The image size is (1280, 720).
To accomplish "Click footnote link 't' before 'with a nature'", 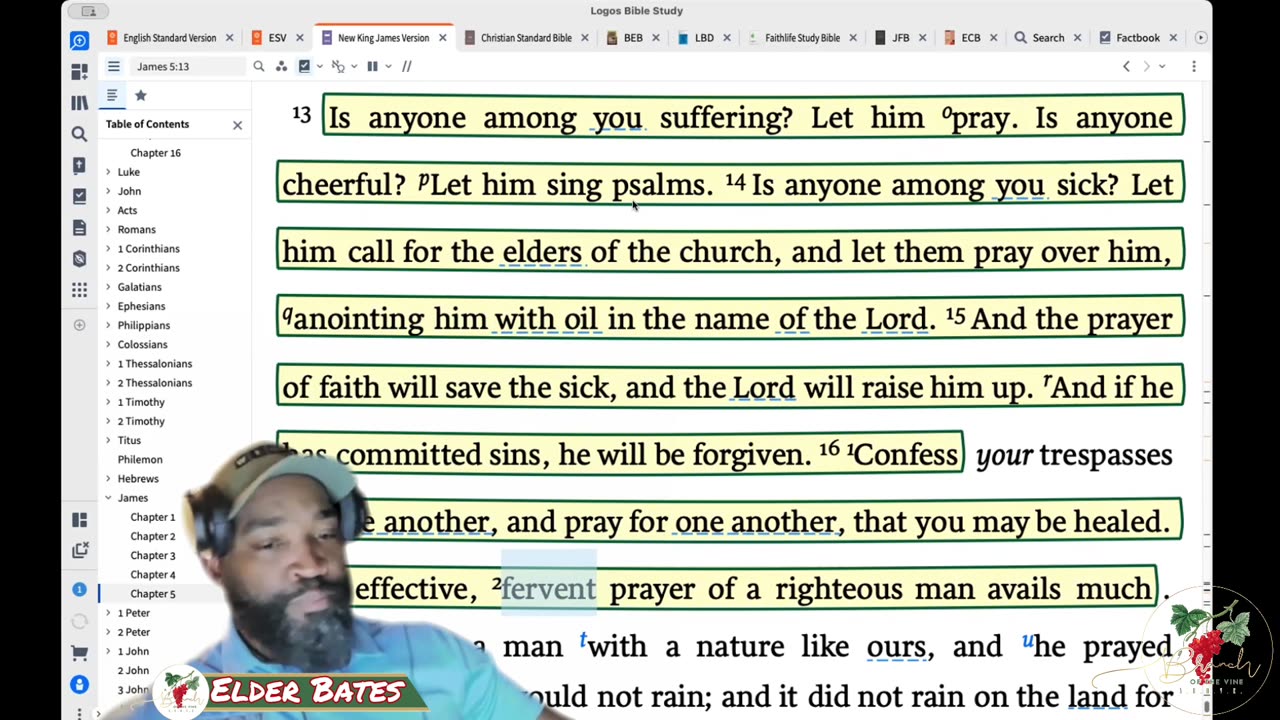I will (583, 640).
